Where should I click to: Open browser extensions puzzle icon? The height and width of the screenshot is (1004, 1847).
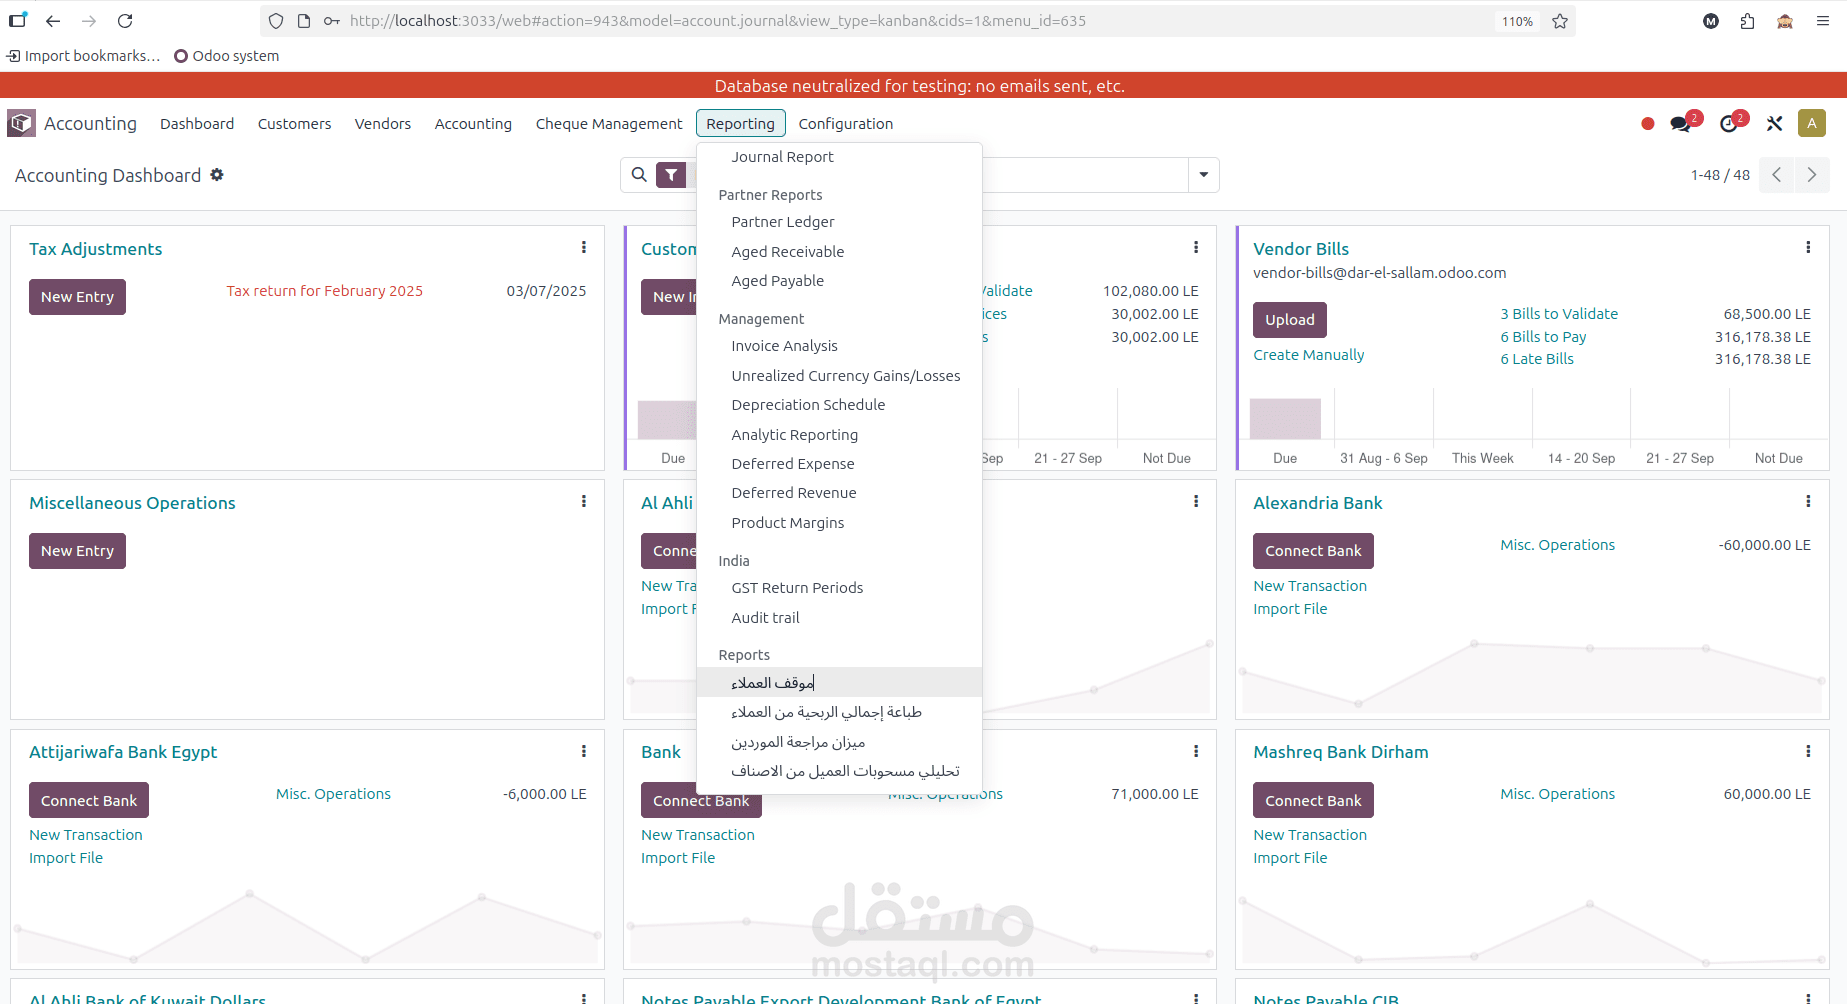[1747, 21]
